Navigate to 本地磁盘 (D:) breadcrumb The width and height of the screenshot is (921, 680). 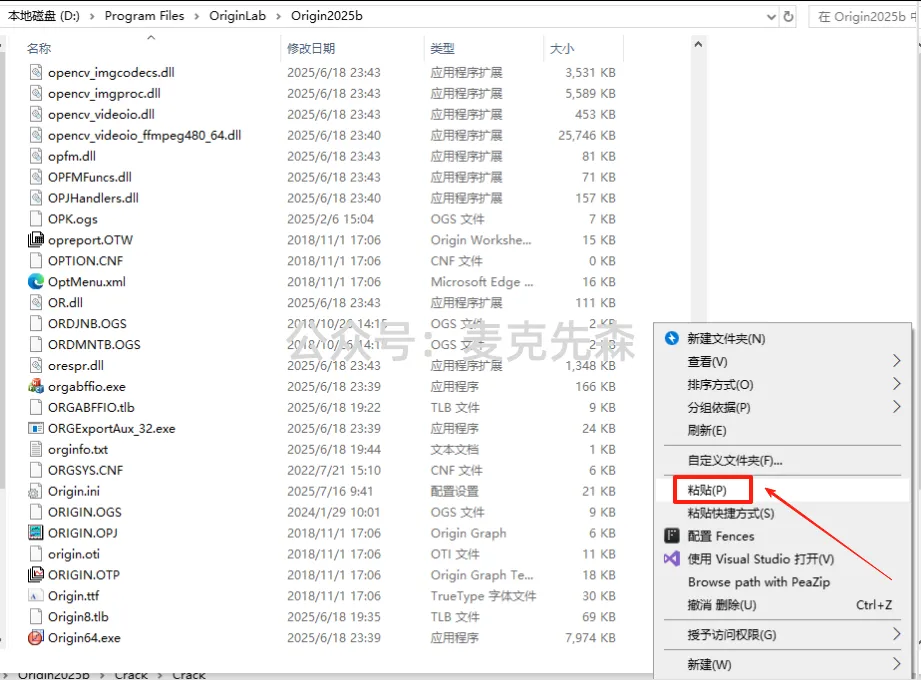click(x=43, y=16)
